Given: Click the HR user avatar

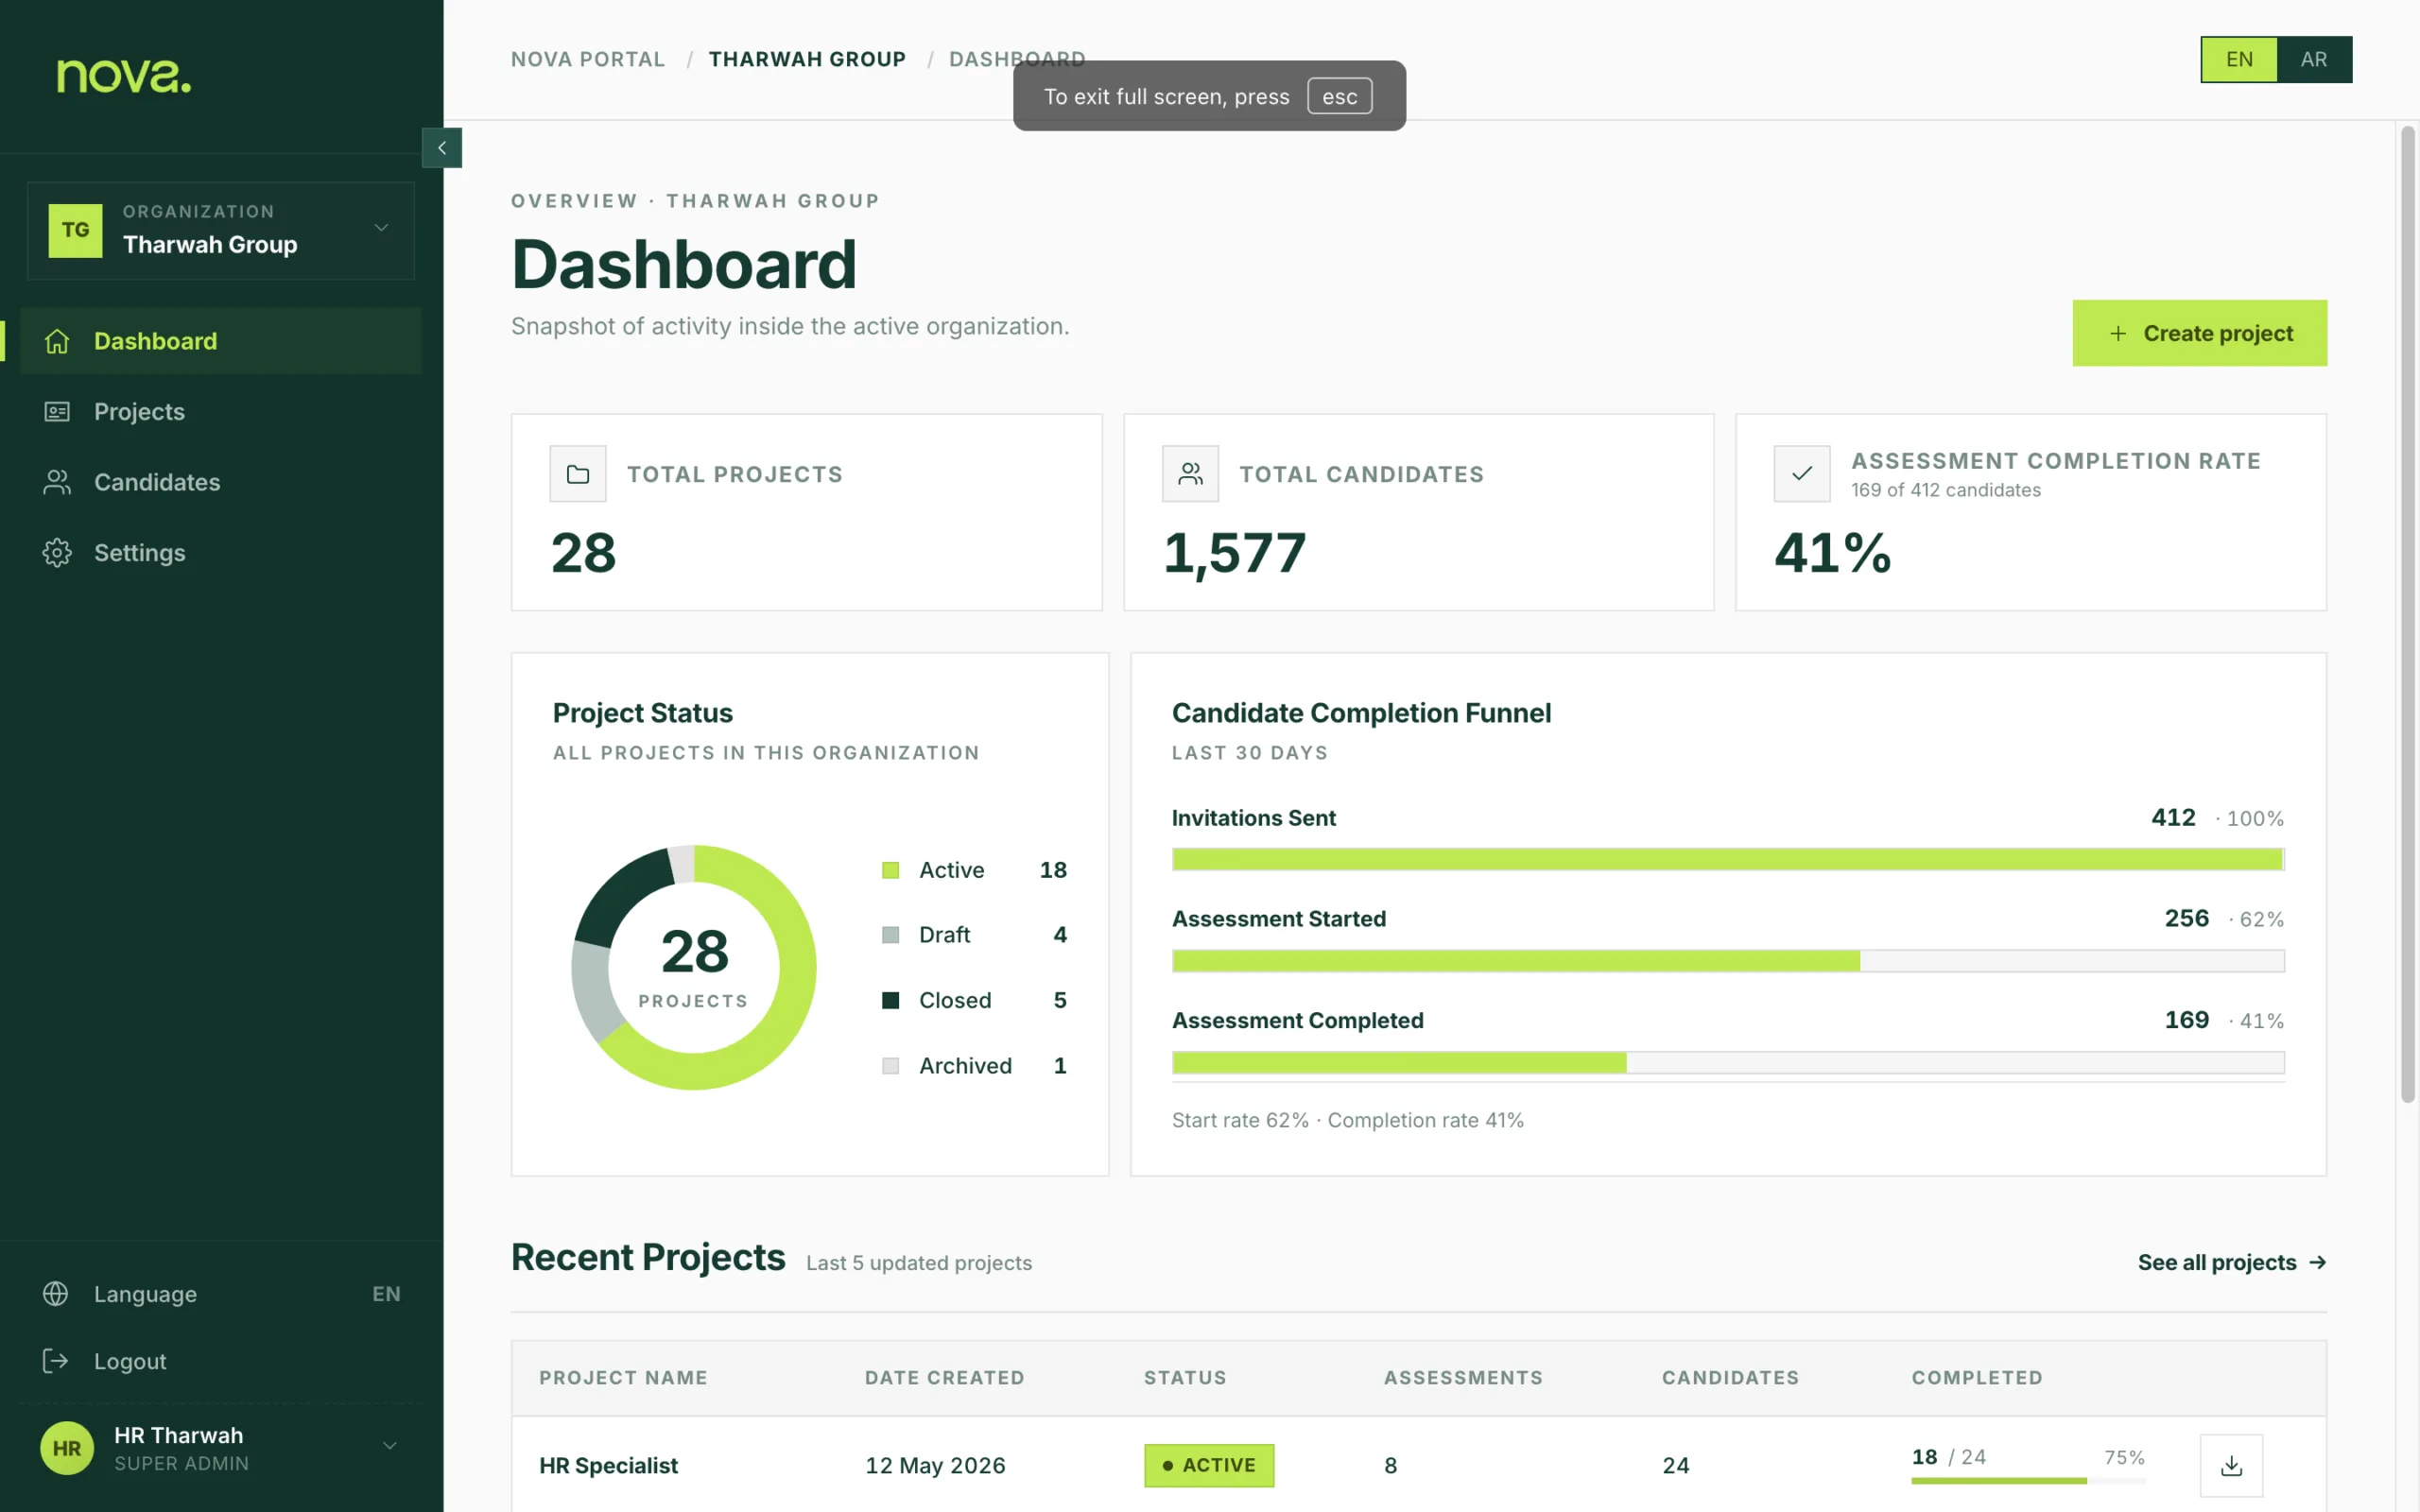Looking at the screenshot, I should (x=67, y=1448).
